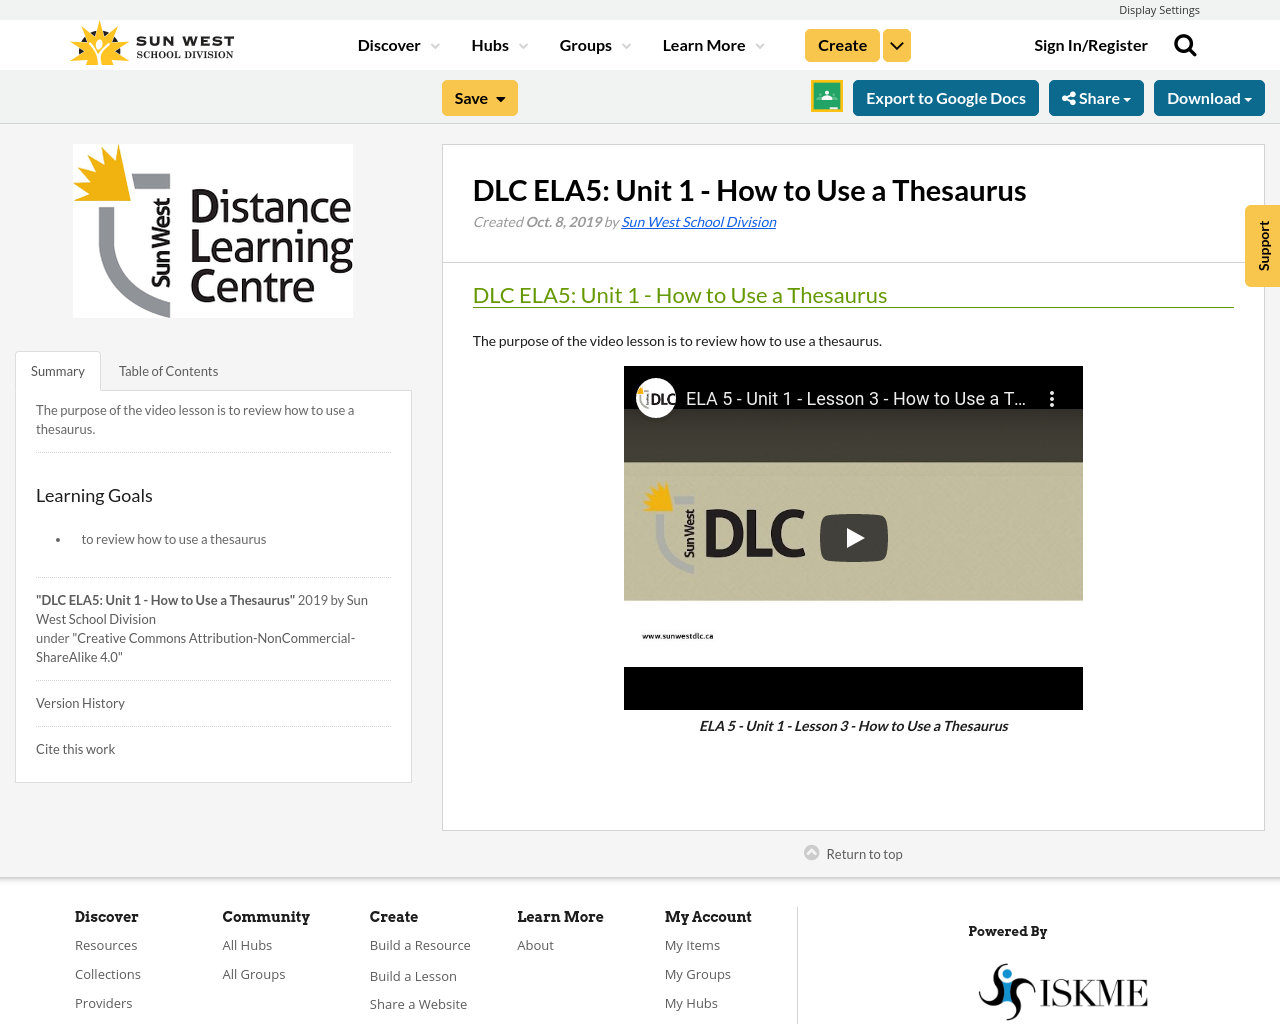Click Export to Google Docs
The height and width of the screenshot is (1024, 1280).
(x=945, y=97)
